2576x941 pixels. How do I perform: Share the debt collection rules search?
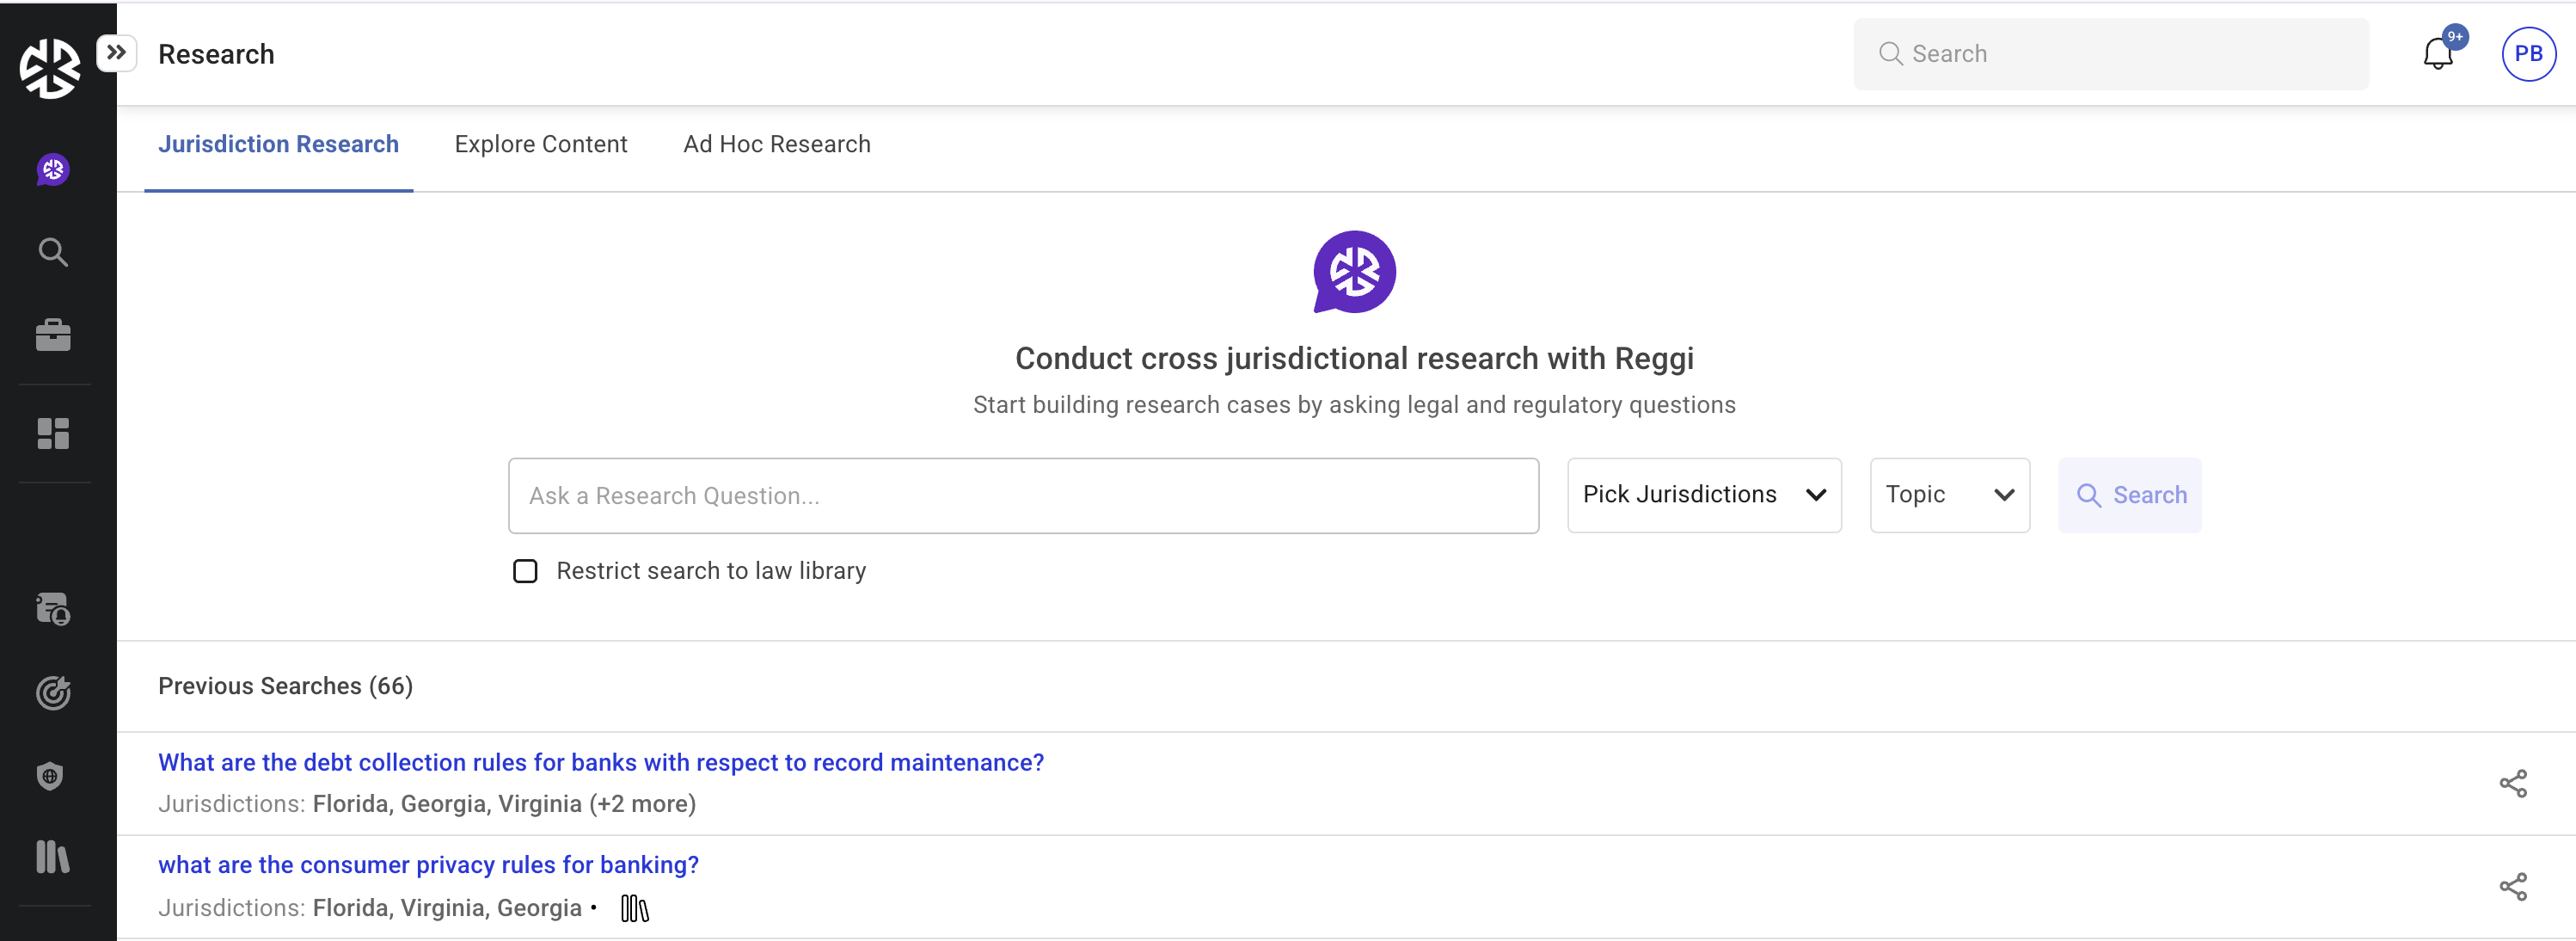tap(2513, 783)
